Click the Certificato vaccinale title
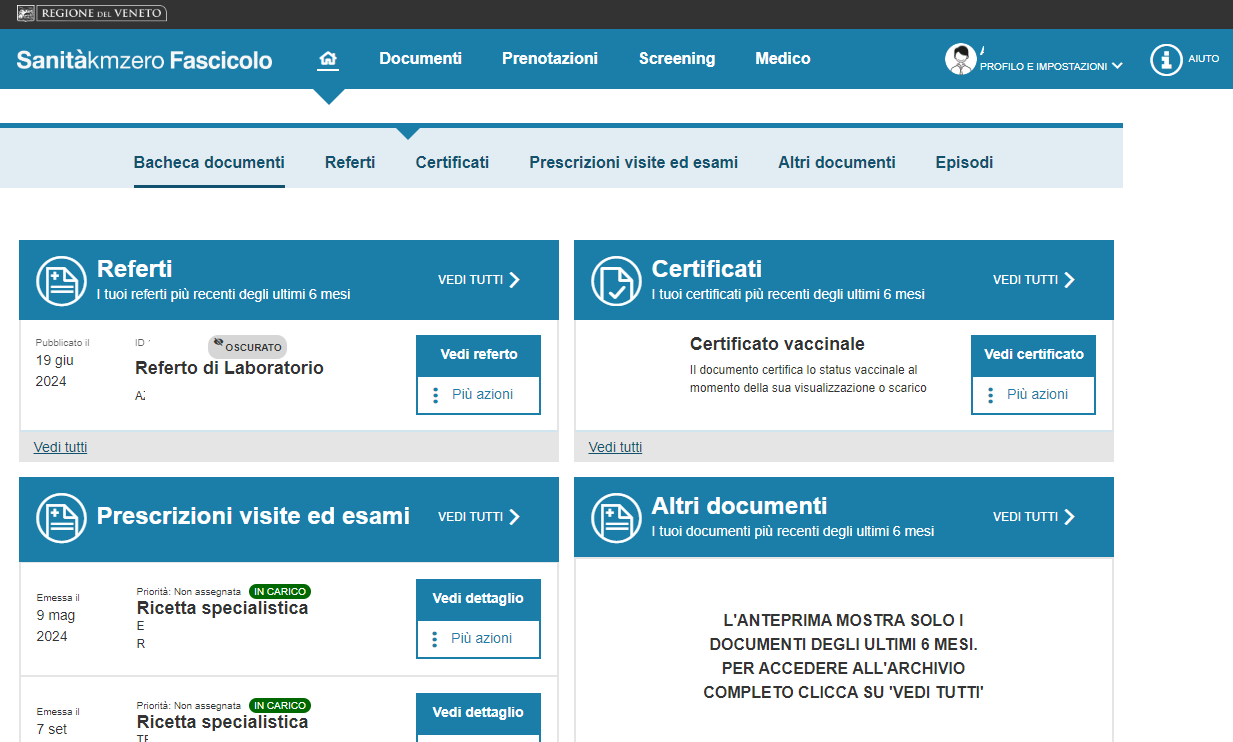Screen dimensions: 1233x742 [x=777, y=344]
